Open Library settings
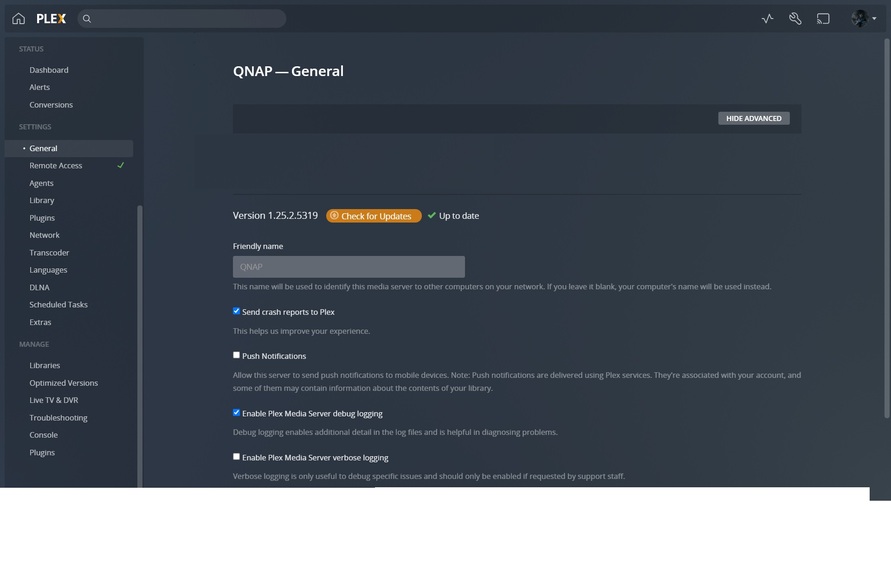 [41, 200]
